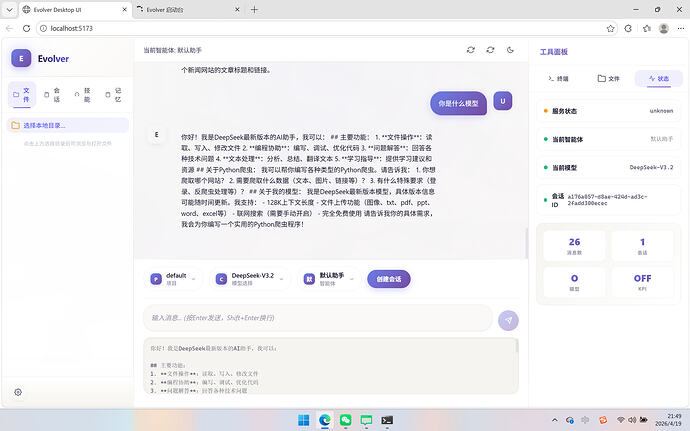Select the Evolver Desktop UI browser tab
This screenshot has width=690, height=431.
coord(75,9)
